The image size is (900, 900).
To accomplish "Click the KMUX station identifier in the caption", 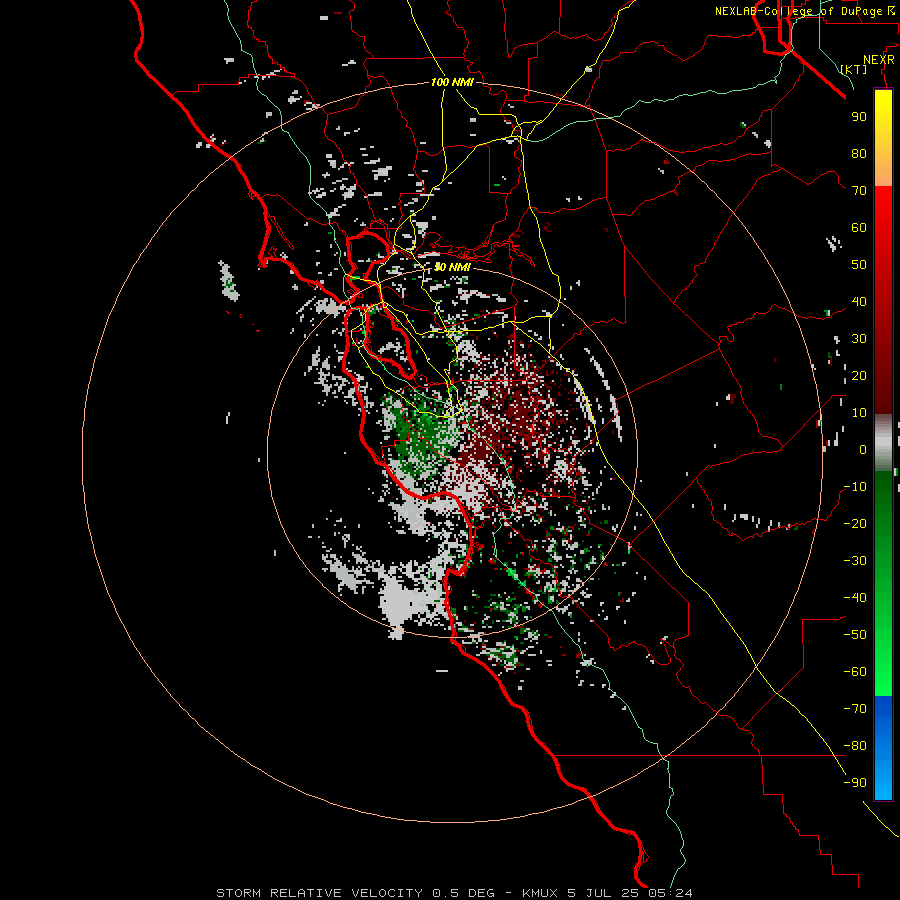I will [x=540, y=893].
